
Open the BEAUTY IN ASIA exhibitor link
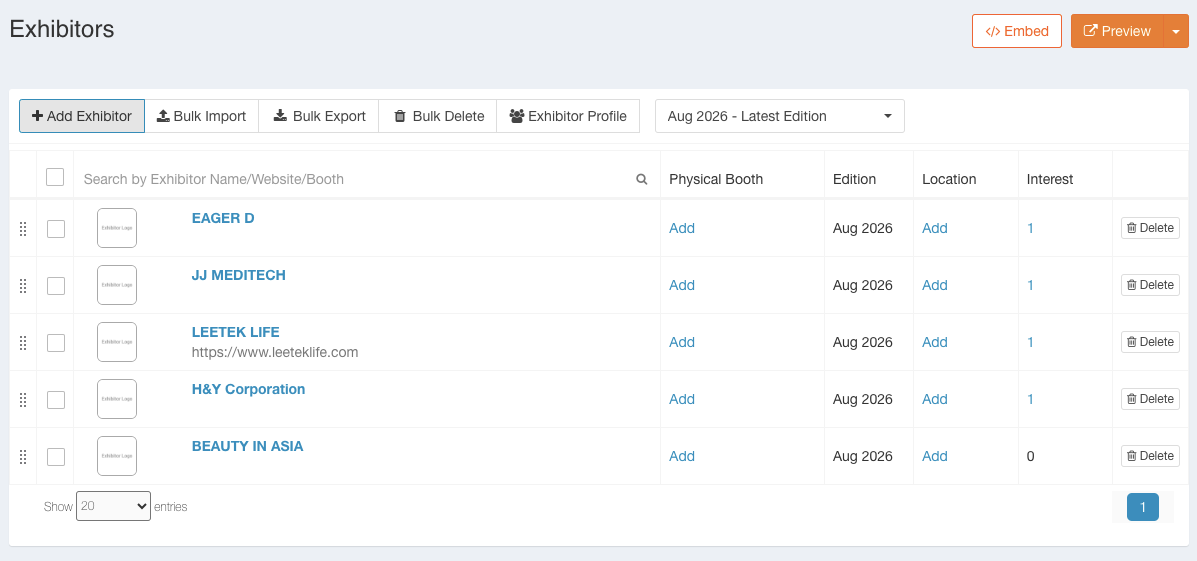(x=247, y=447)
